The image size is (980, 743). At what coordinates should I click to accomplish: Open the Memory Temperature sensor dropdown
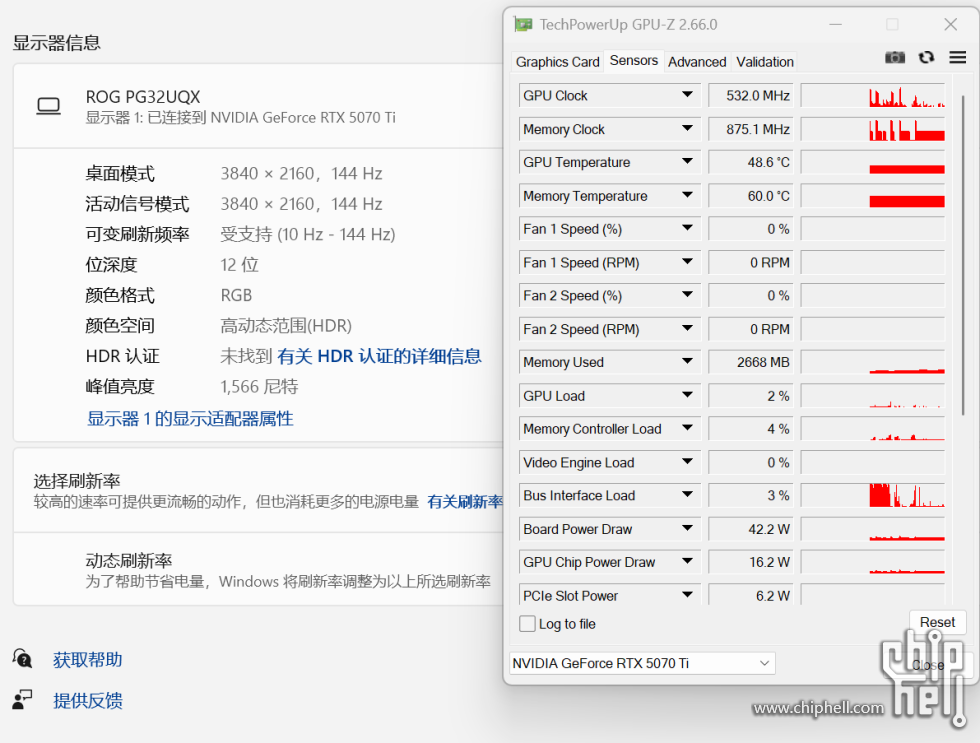tap(688, 196)
